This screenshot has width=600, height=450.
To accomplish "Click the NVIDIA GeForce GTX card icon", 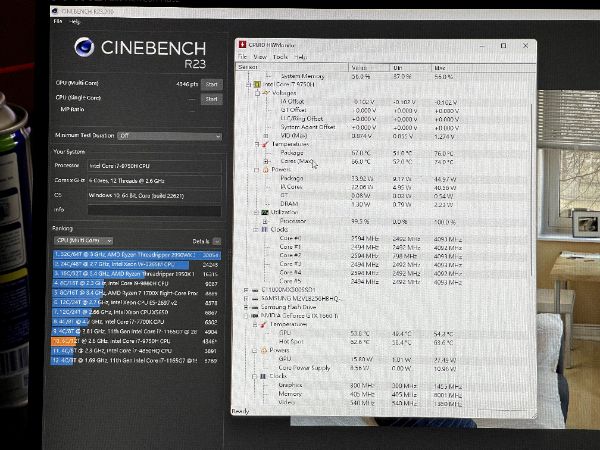I will pyautogui.click(x=254, y=316).
